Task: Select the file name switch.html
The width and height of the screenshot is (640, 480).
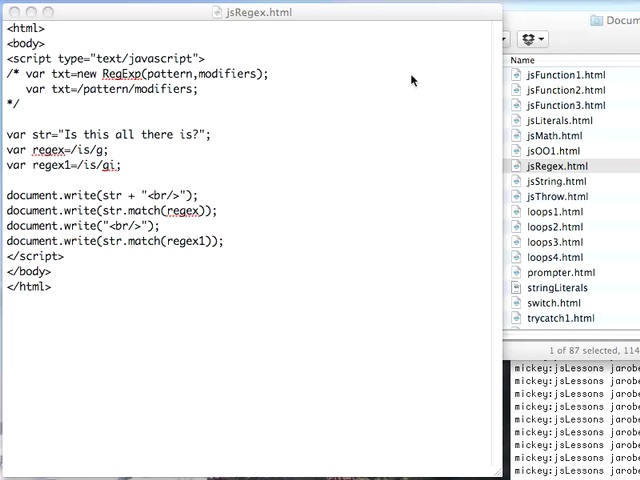Action: (554, 303)
